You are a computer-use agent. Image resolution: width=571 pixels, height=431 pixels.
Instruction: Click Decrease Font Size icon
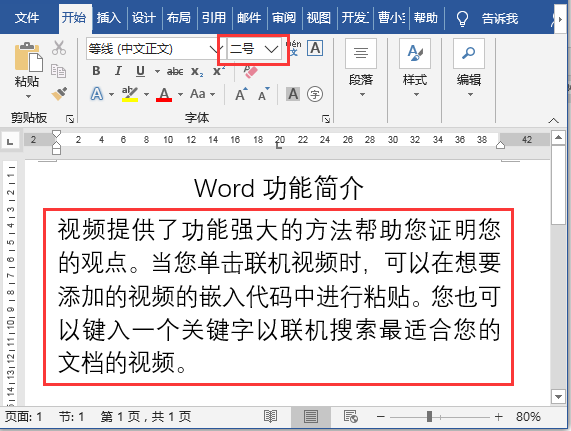(x=263, y=94)
